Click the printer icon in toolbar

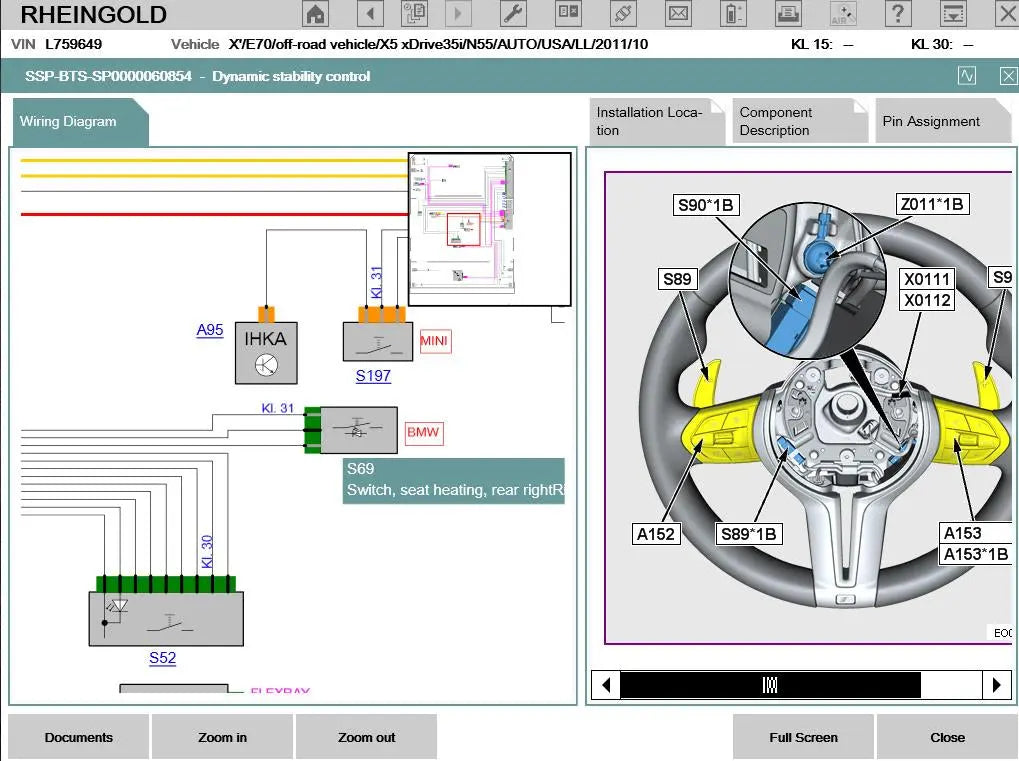point(789,14)
